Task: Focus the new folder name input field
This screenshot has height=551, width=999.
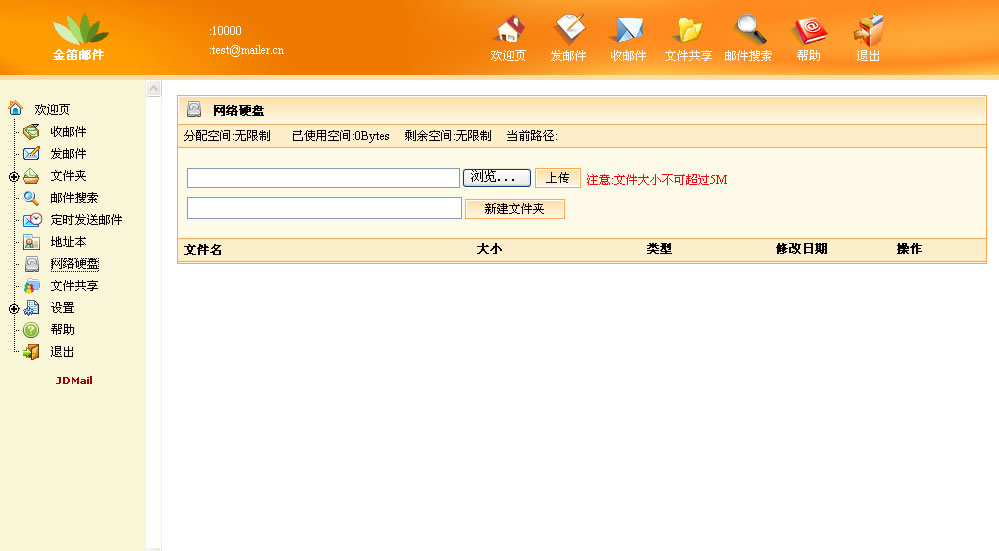Action: [x=324, y=208]
